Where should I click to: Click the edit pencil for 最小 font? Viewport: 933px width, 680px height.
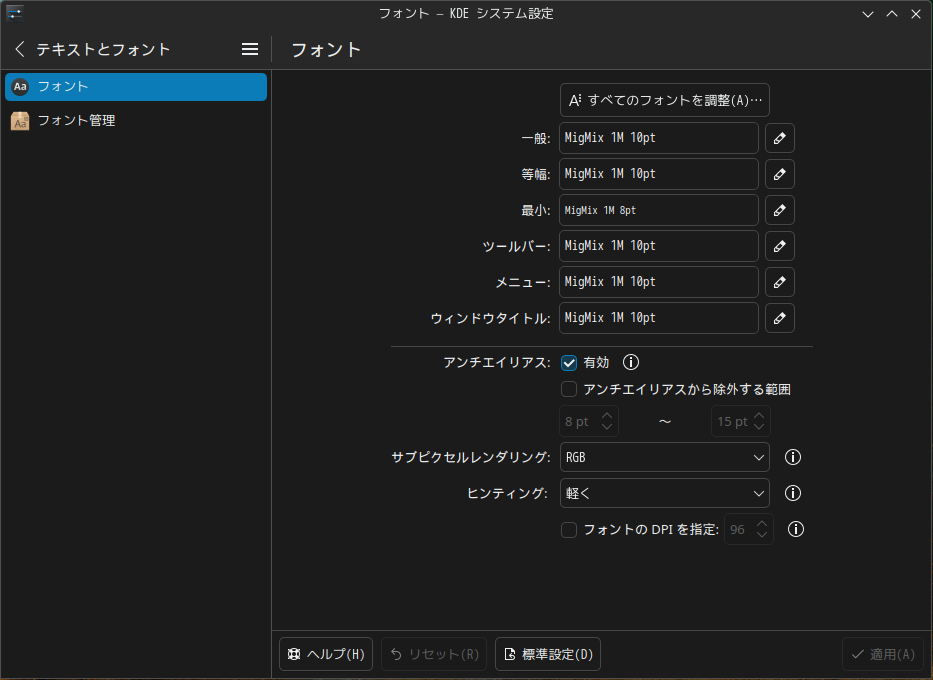(x=779, y=210)
